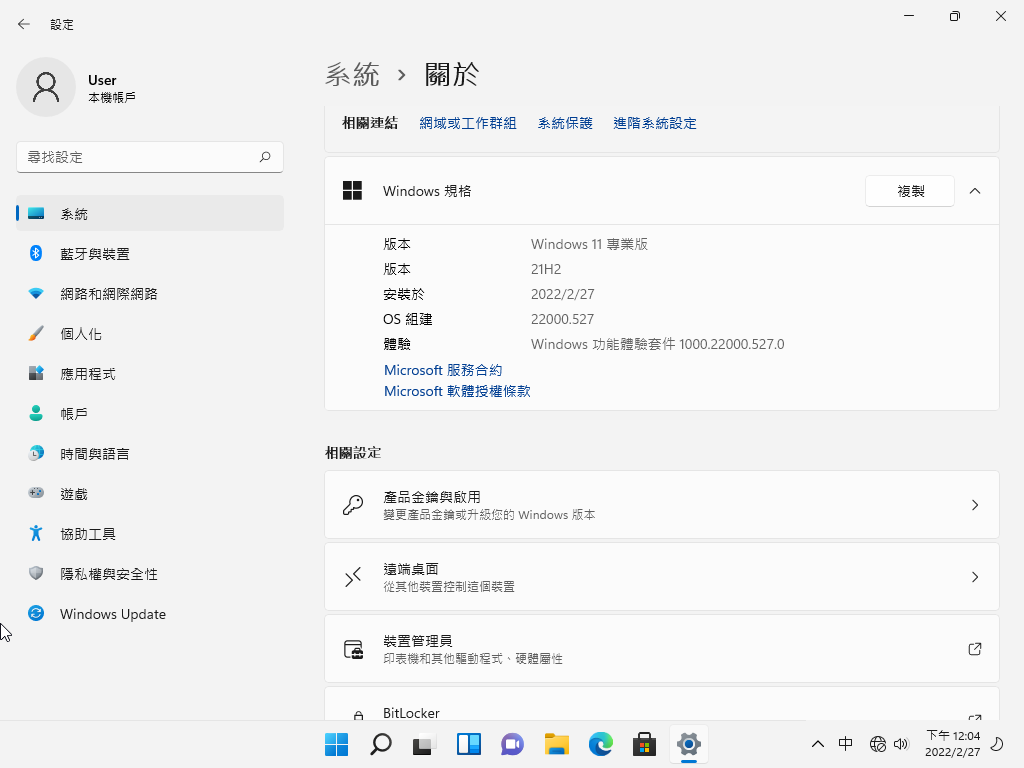Click the 協助工具 accessibility icon

coord(36,534)
